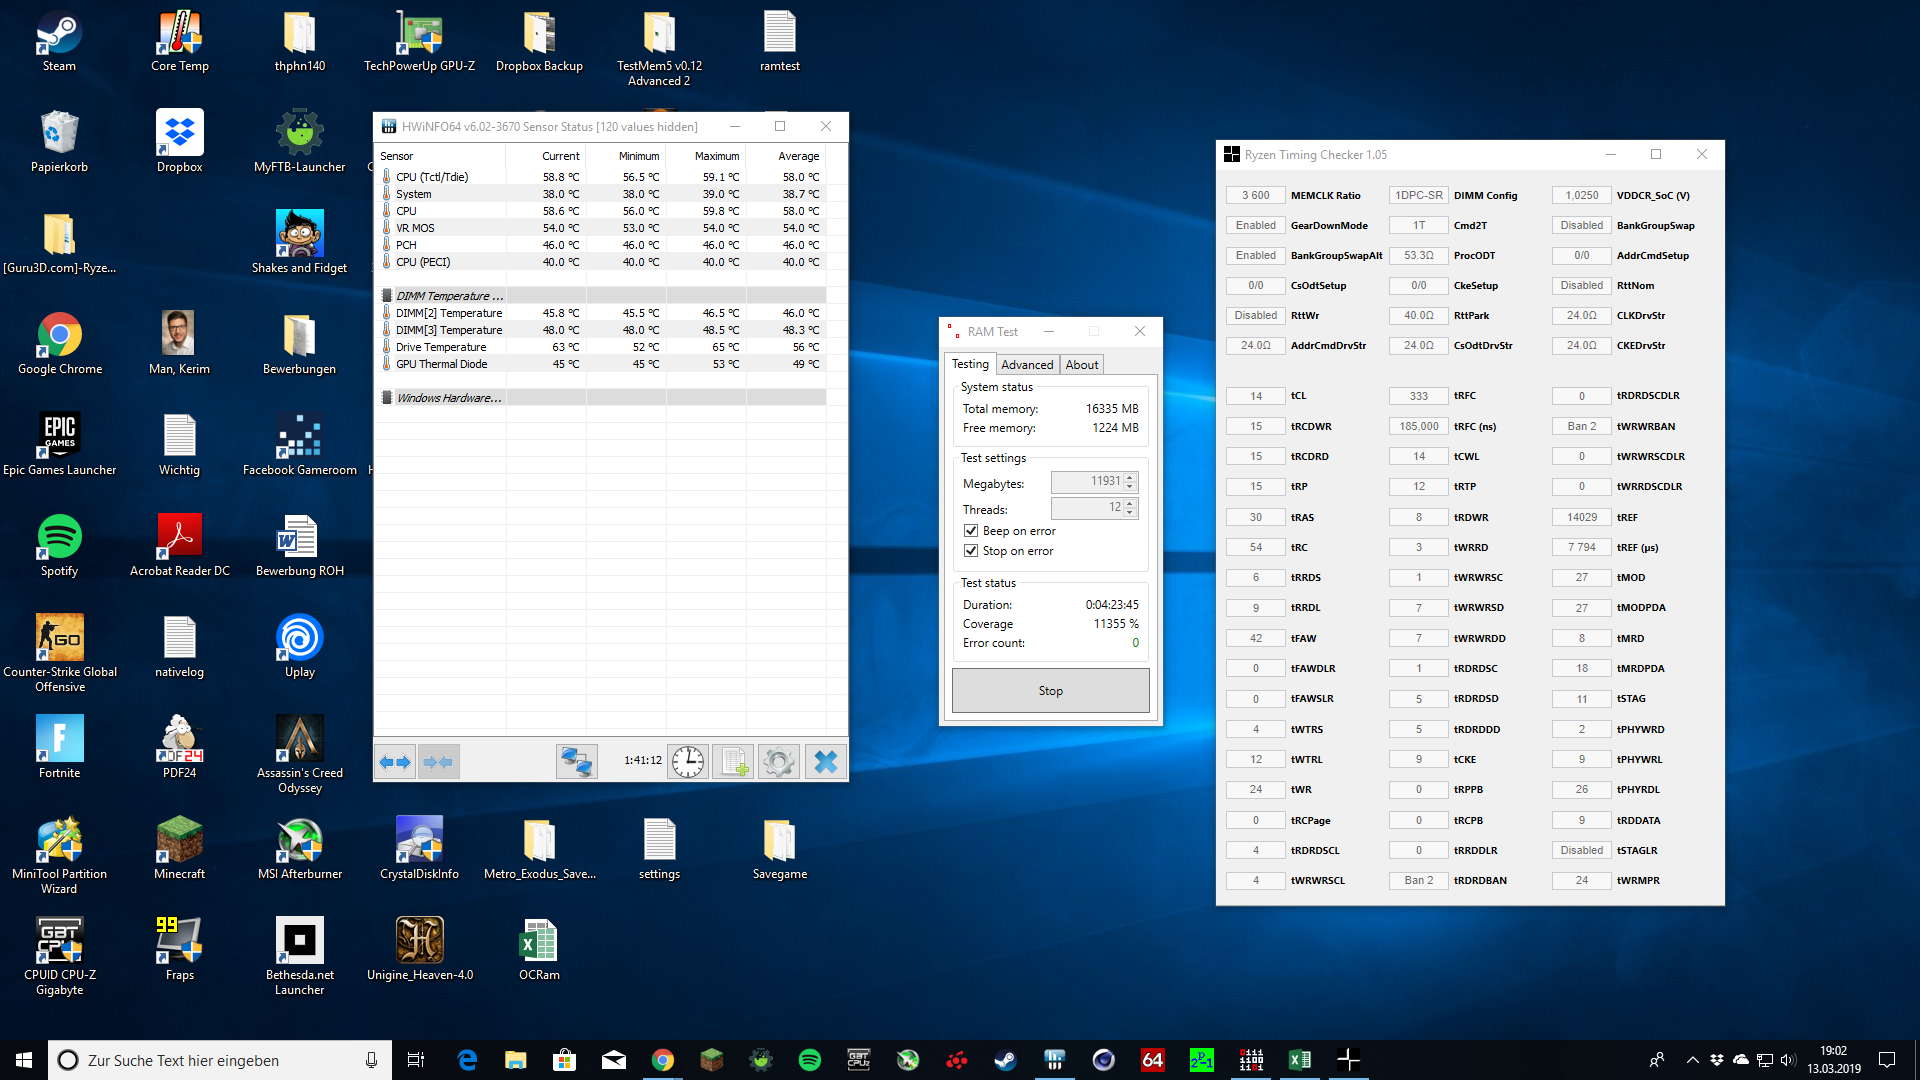Uncheck Stop on error checkbox
The height and width of the screenshot is (1080, 1920).
tap(971, 551)
